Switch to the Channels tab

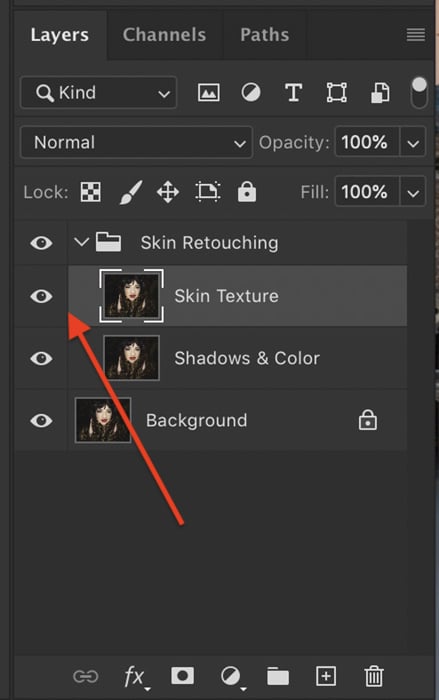[x=164, y=35]
